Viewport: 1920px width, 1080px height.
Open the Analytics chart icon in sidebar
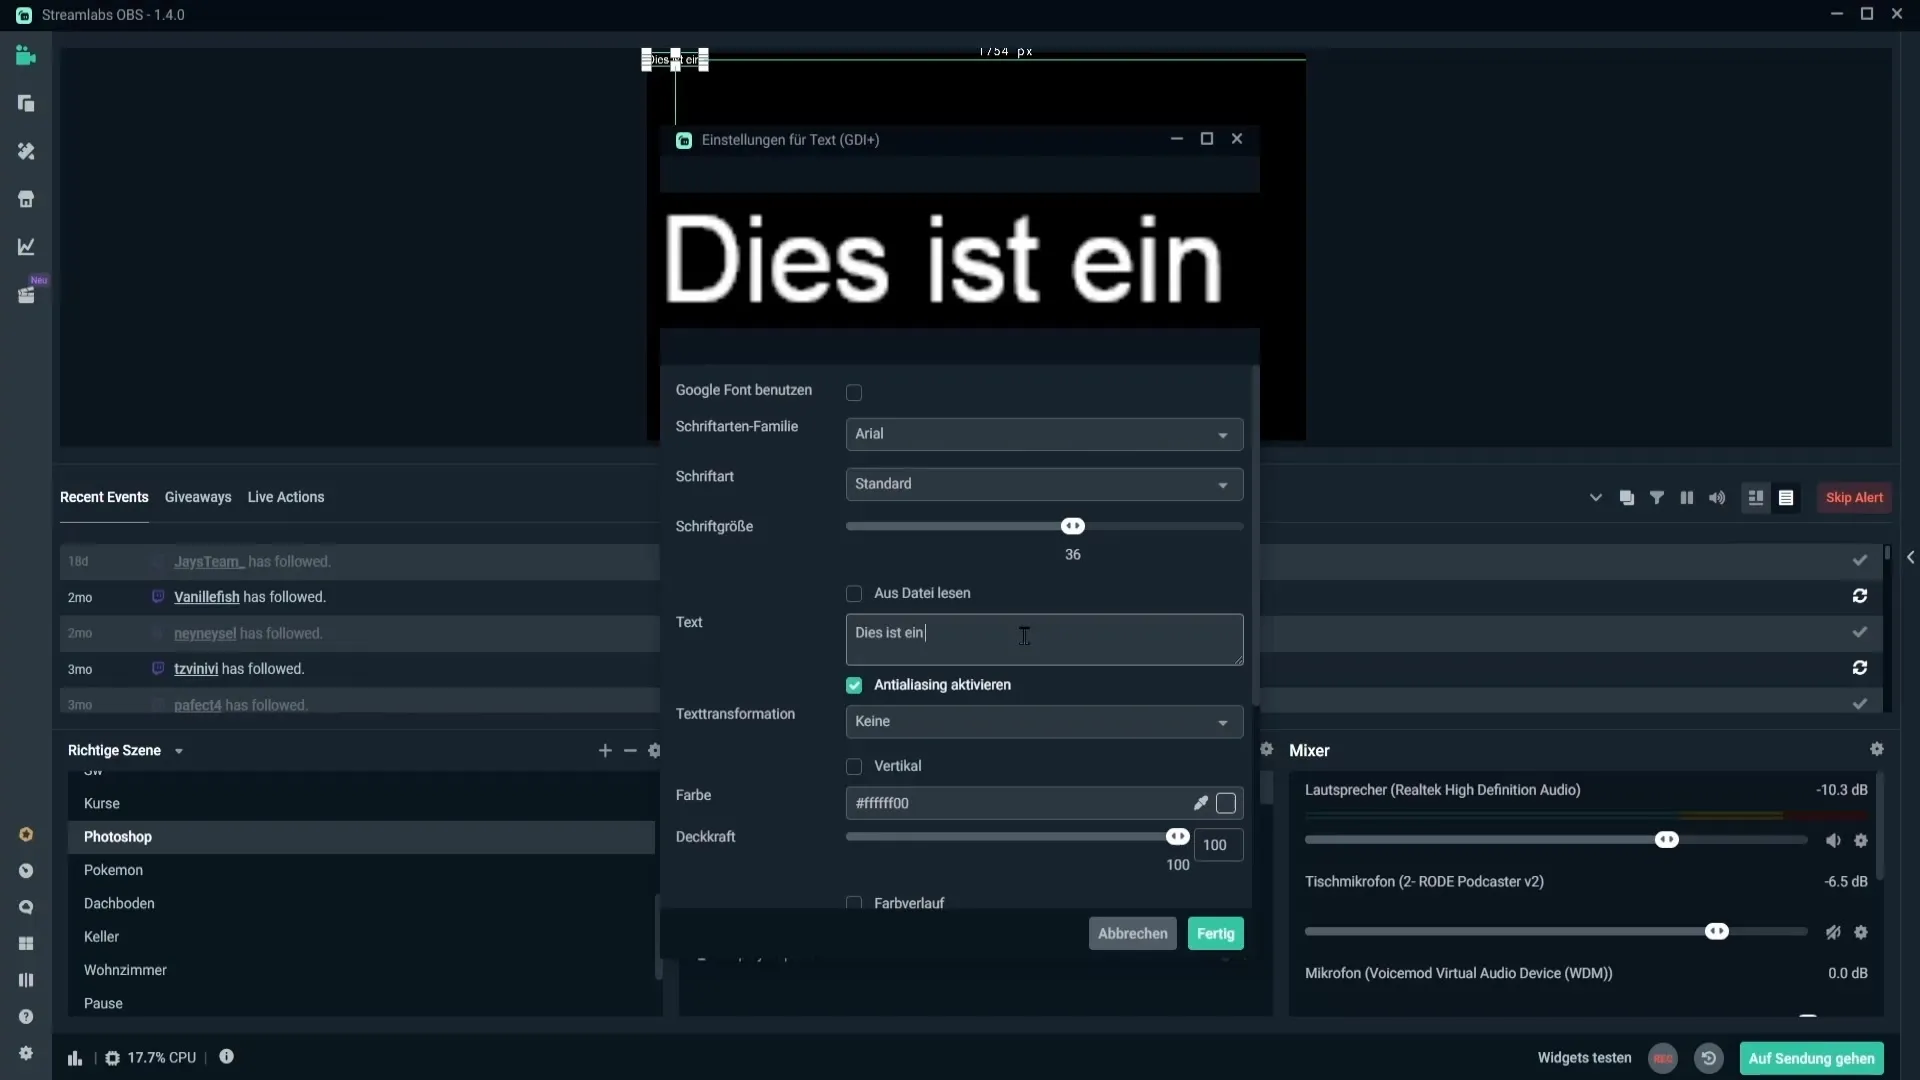[26, 246]
